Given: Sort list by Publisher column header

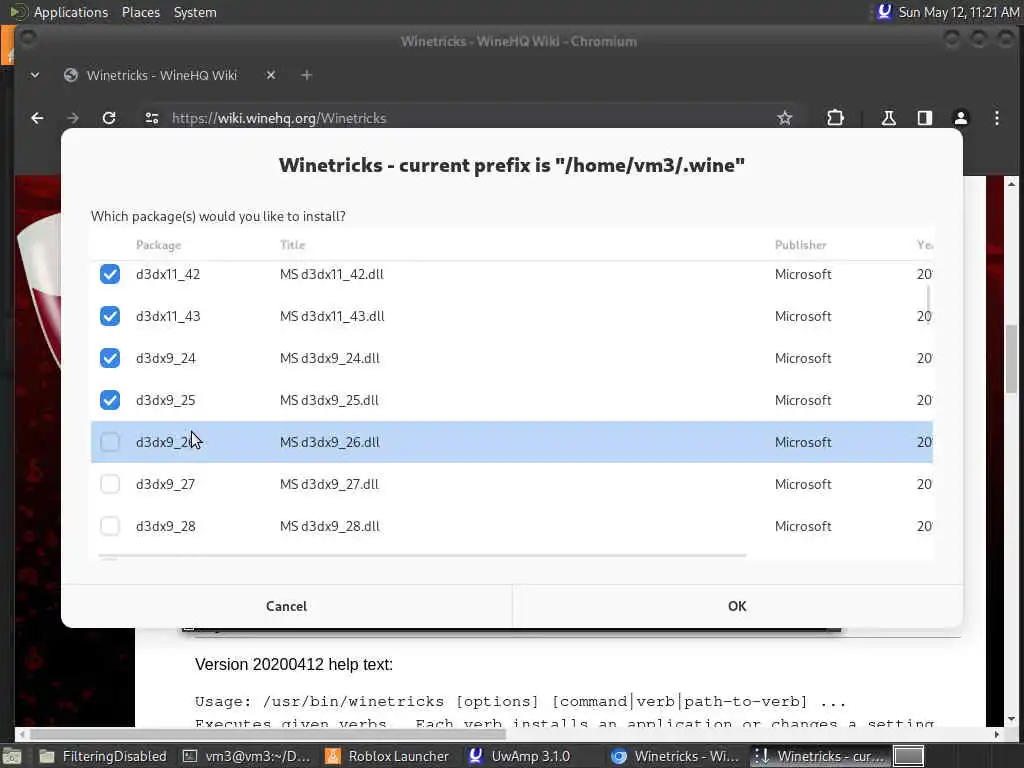Looking at the screenshot, I should (801, 245).
